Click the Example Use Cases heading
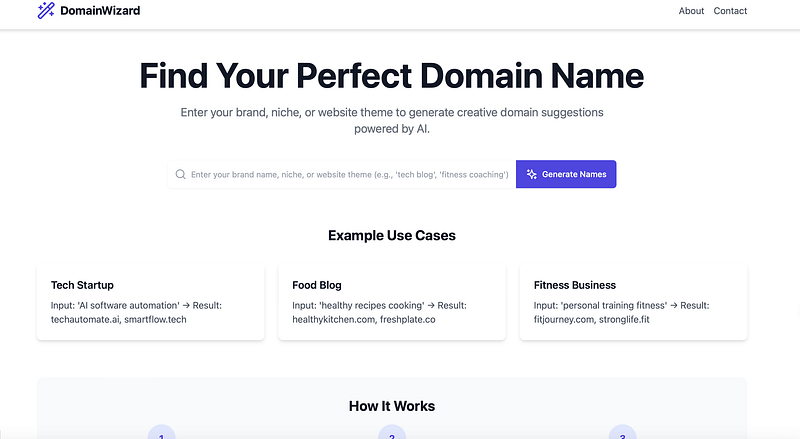The image size is (800, 439). tap(392, 236)
